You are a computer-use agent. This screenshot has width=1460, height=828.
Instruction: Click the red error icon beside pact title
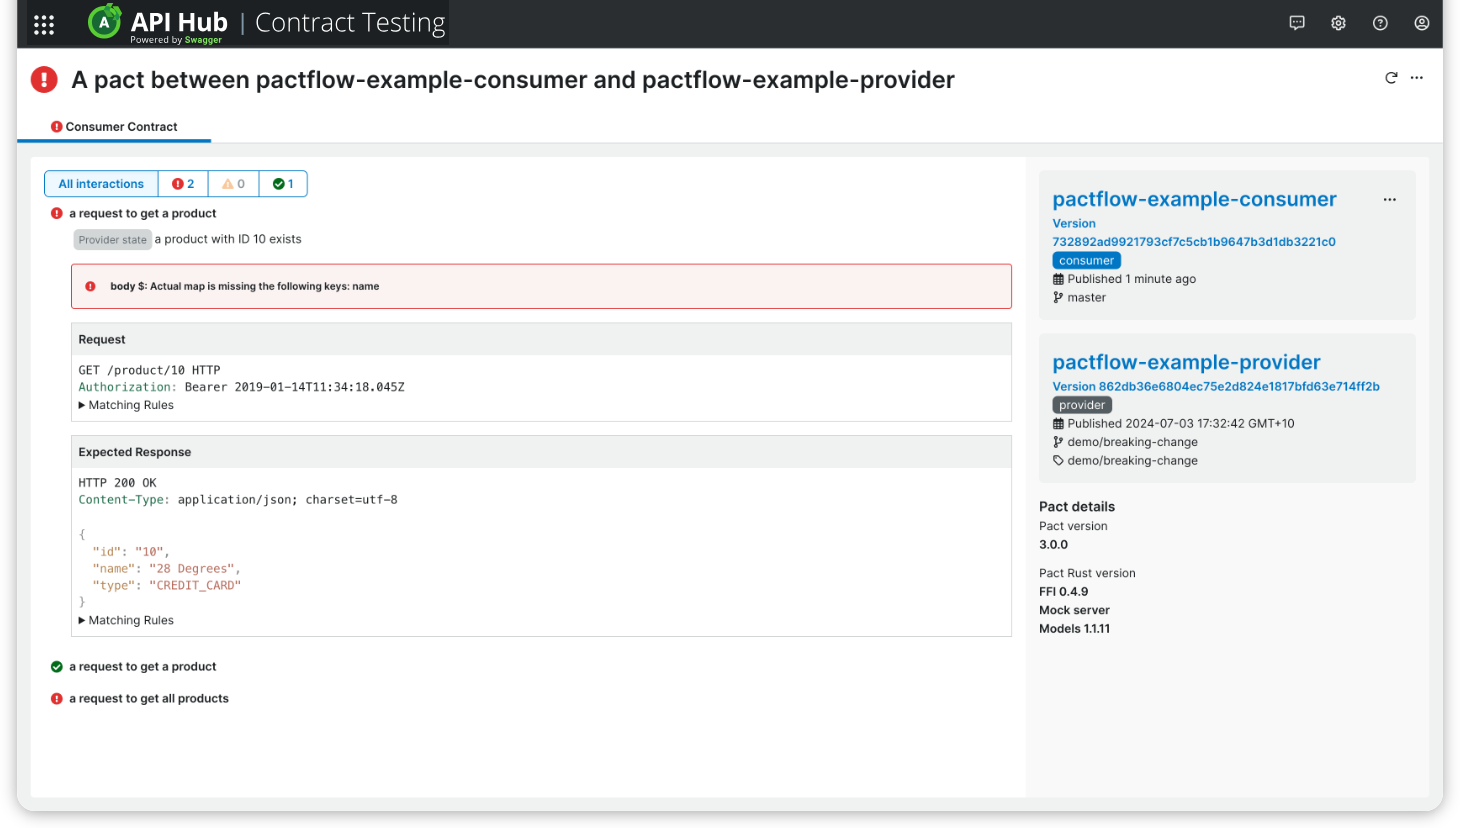(44, 79)
